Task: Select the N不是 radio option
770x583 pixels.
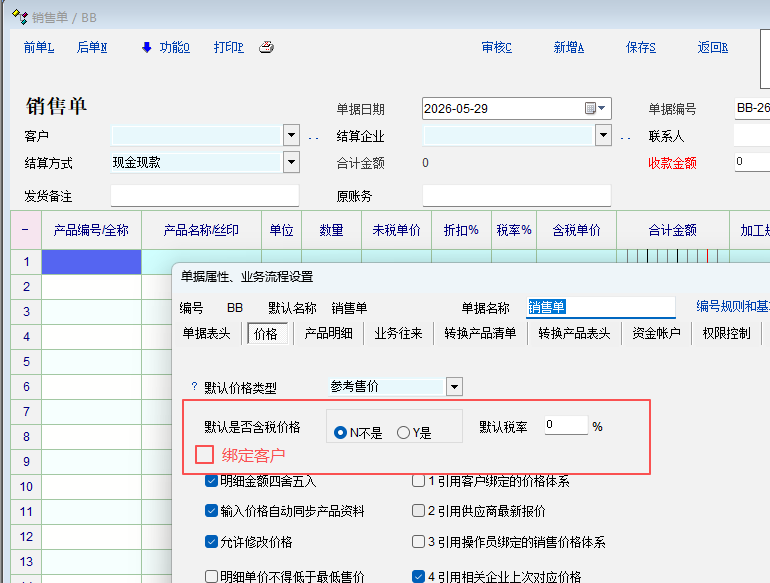Action: tap(340, 433)
